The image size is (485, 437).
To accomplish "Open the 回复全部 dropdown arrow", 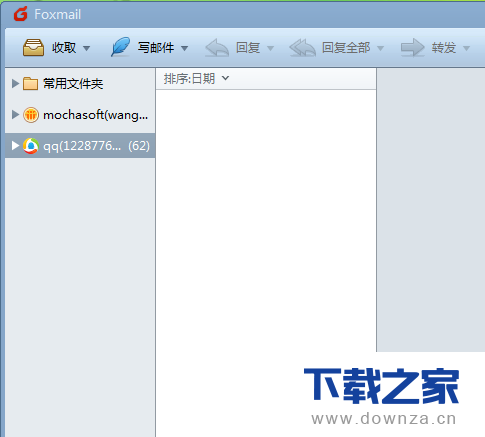I will [x=380, y=48].
